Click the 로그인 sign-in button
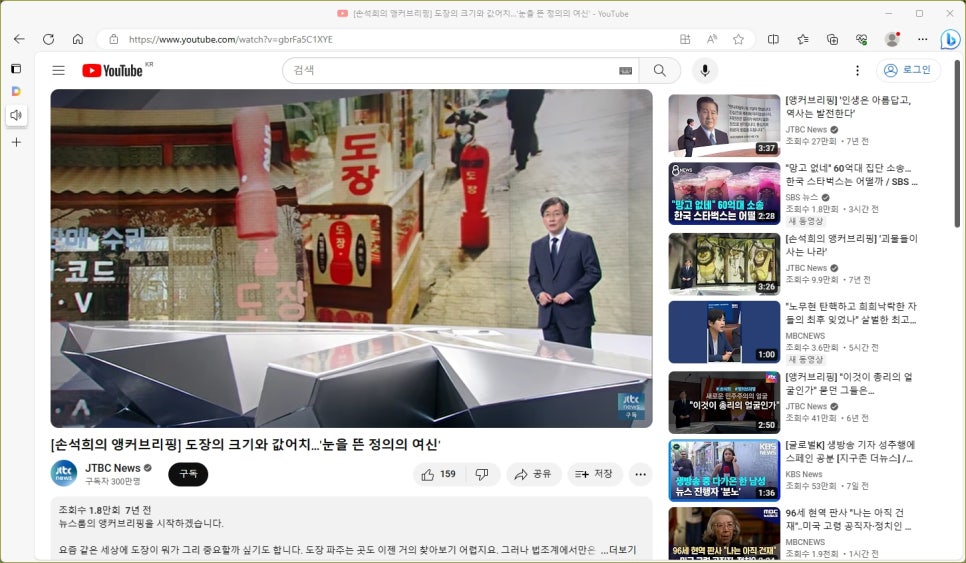 908,70
